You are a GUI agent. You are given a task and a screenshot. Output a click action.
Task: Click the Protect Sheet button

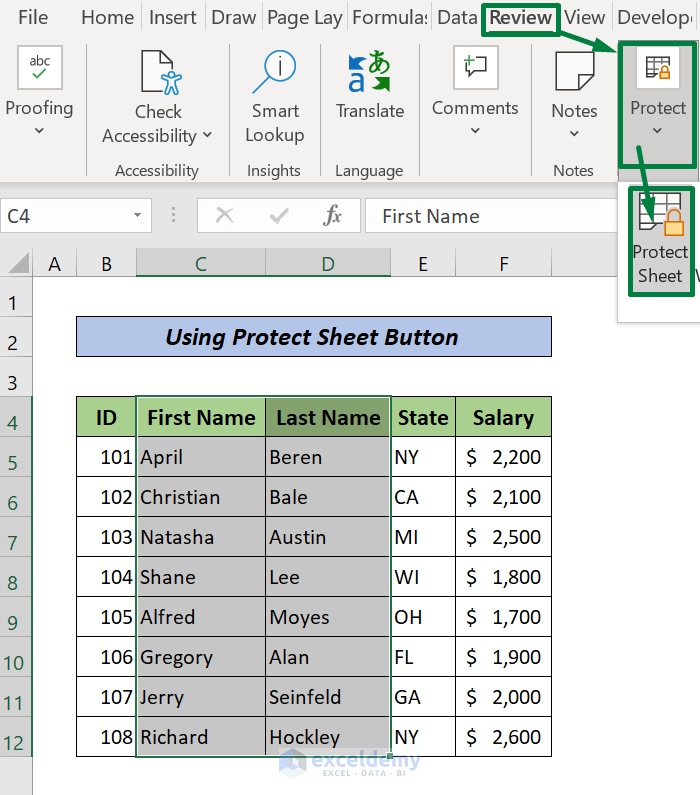[660, 241]
